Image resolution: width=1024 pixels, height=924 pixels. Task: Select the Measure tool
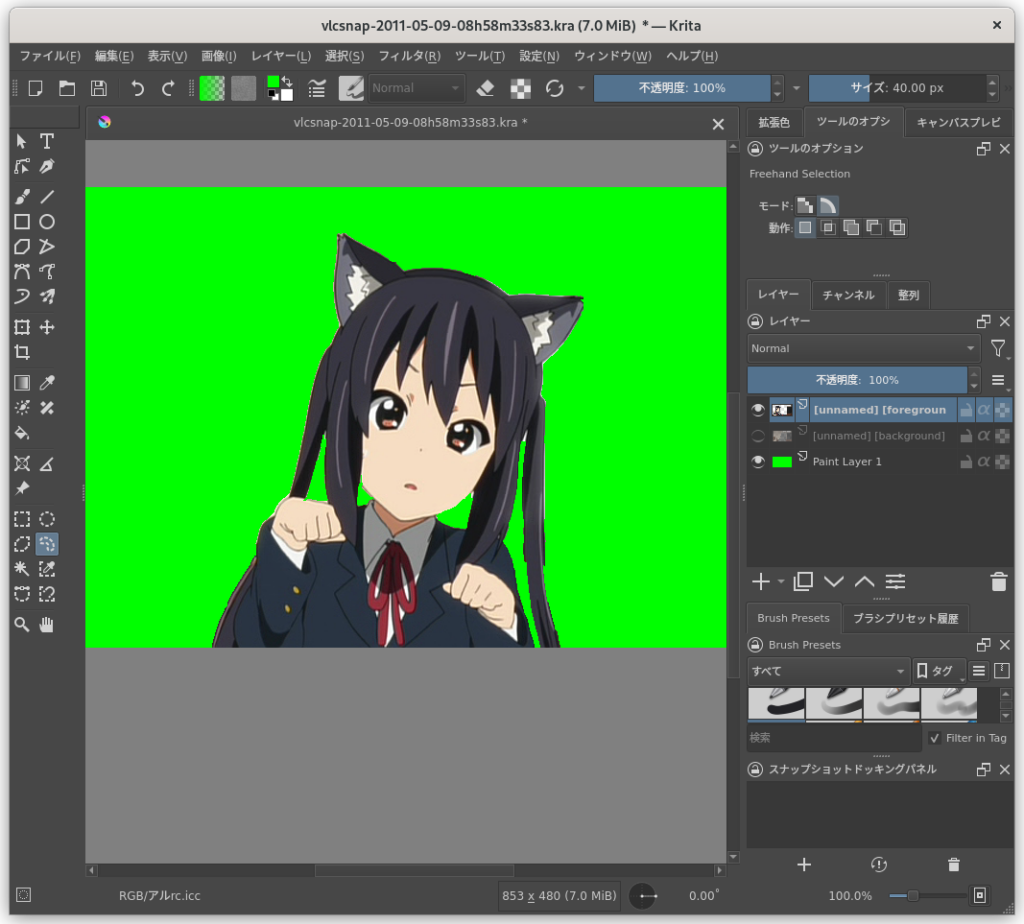[47, 464]
